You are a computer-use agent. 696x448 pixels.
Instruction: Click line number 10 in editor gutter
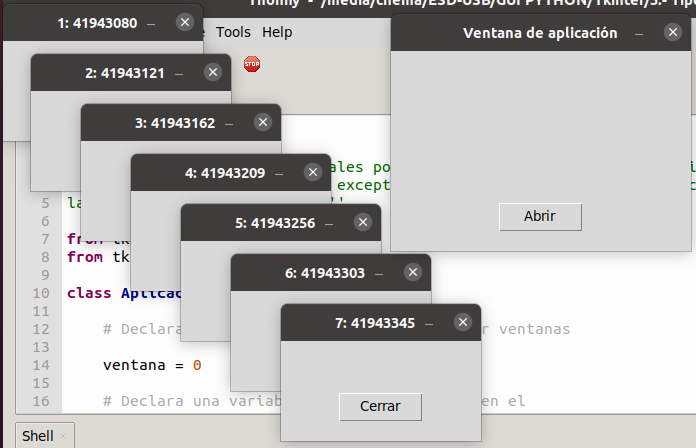[x=41, y=293]
